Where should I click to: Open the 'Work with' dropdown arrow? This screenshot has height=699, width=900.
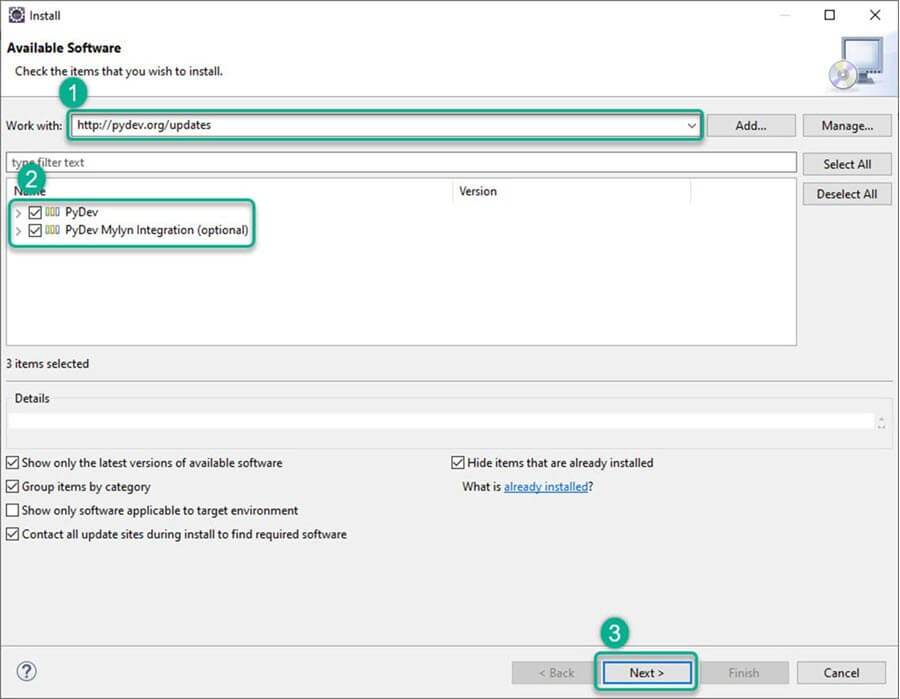(x=691, y=126)
